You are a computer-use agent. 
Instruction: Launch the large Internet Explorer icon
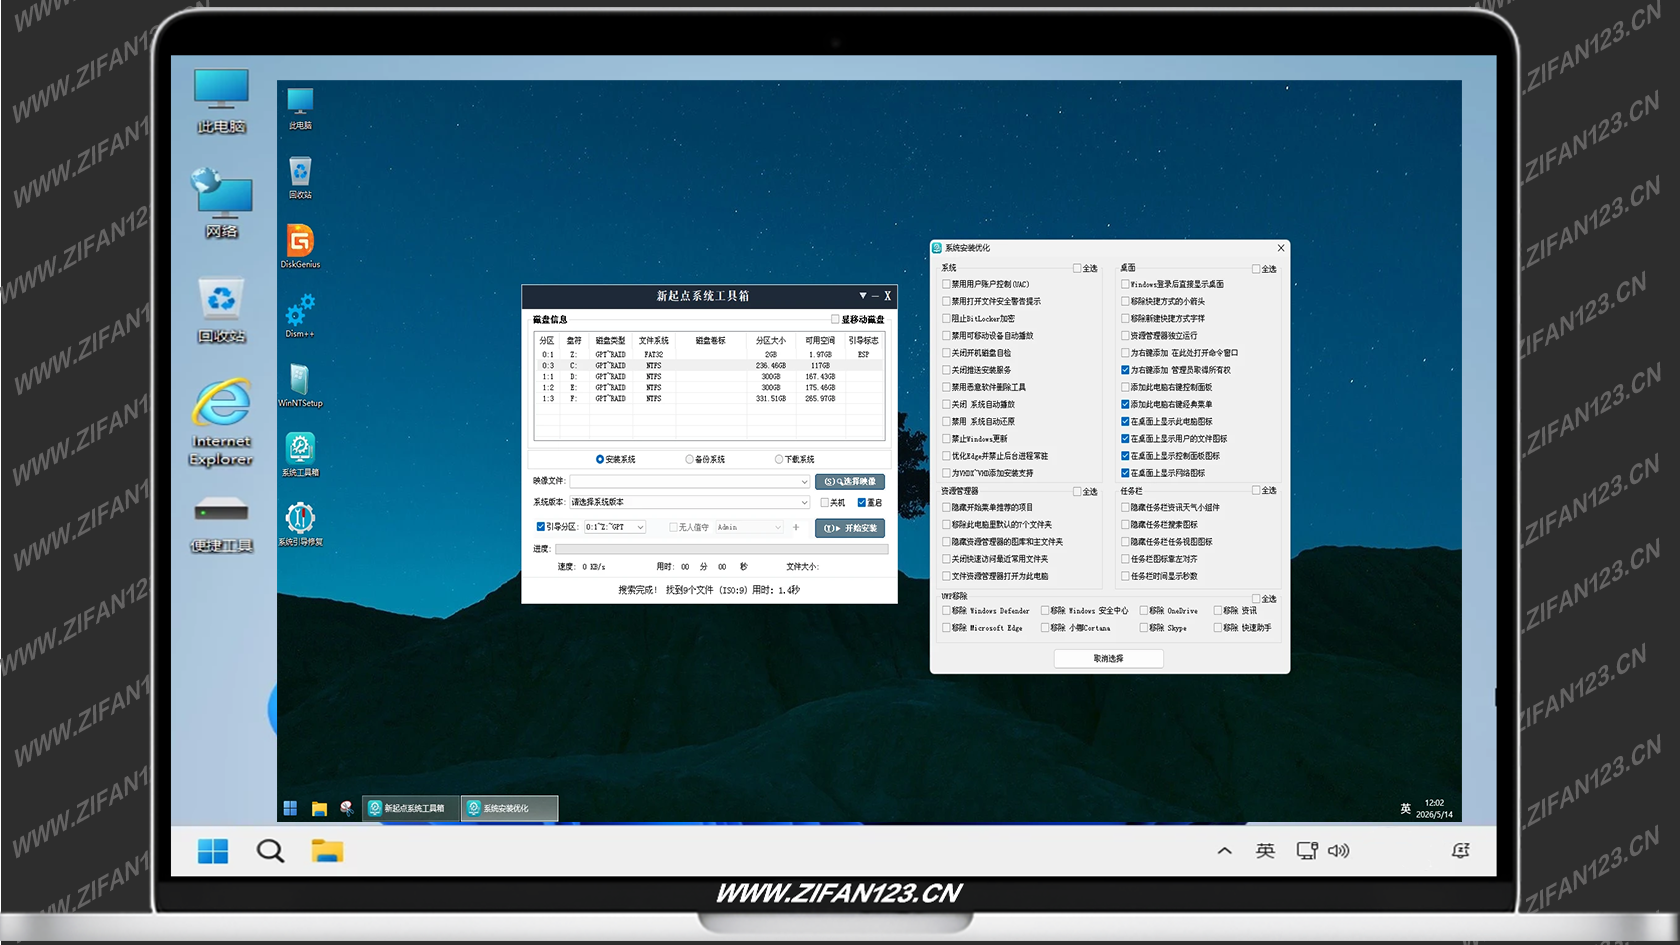coord(221,422)
